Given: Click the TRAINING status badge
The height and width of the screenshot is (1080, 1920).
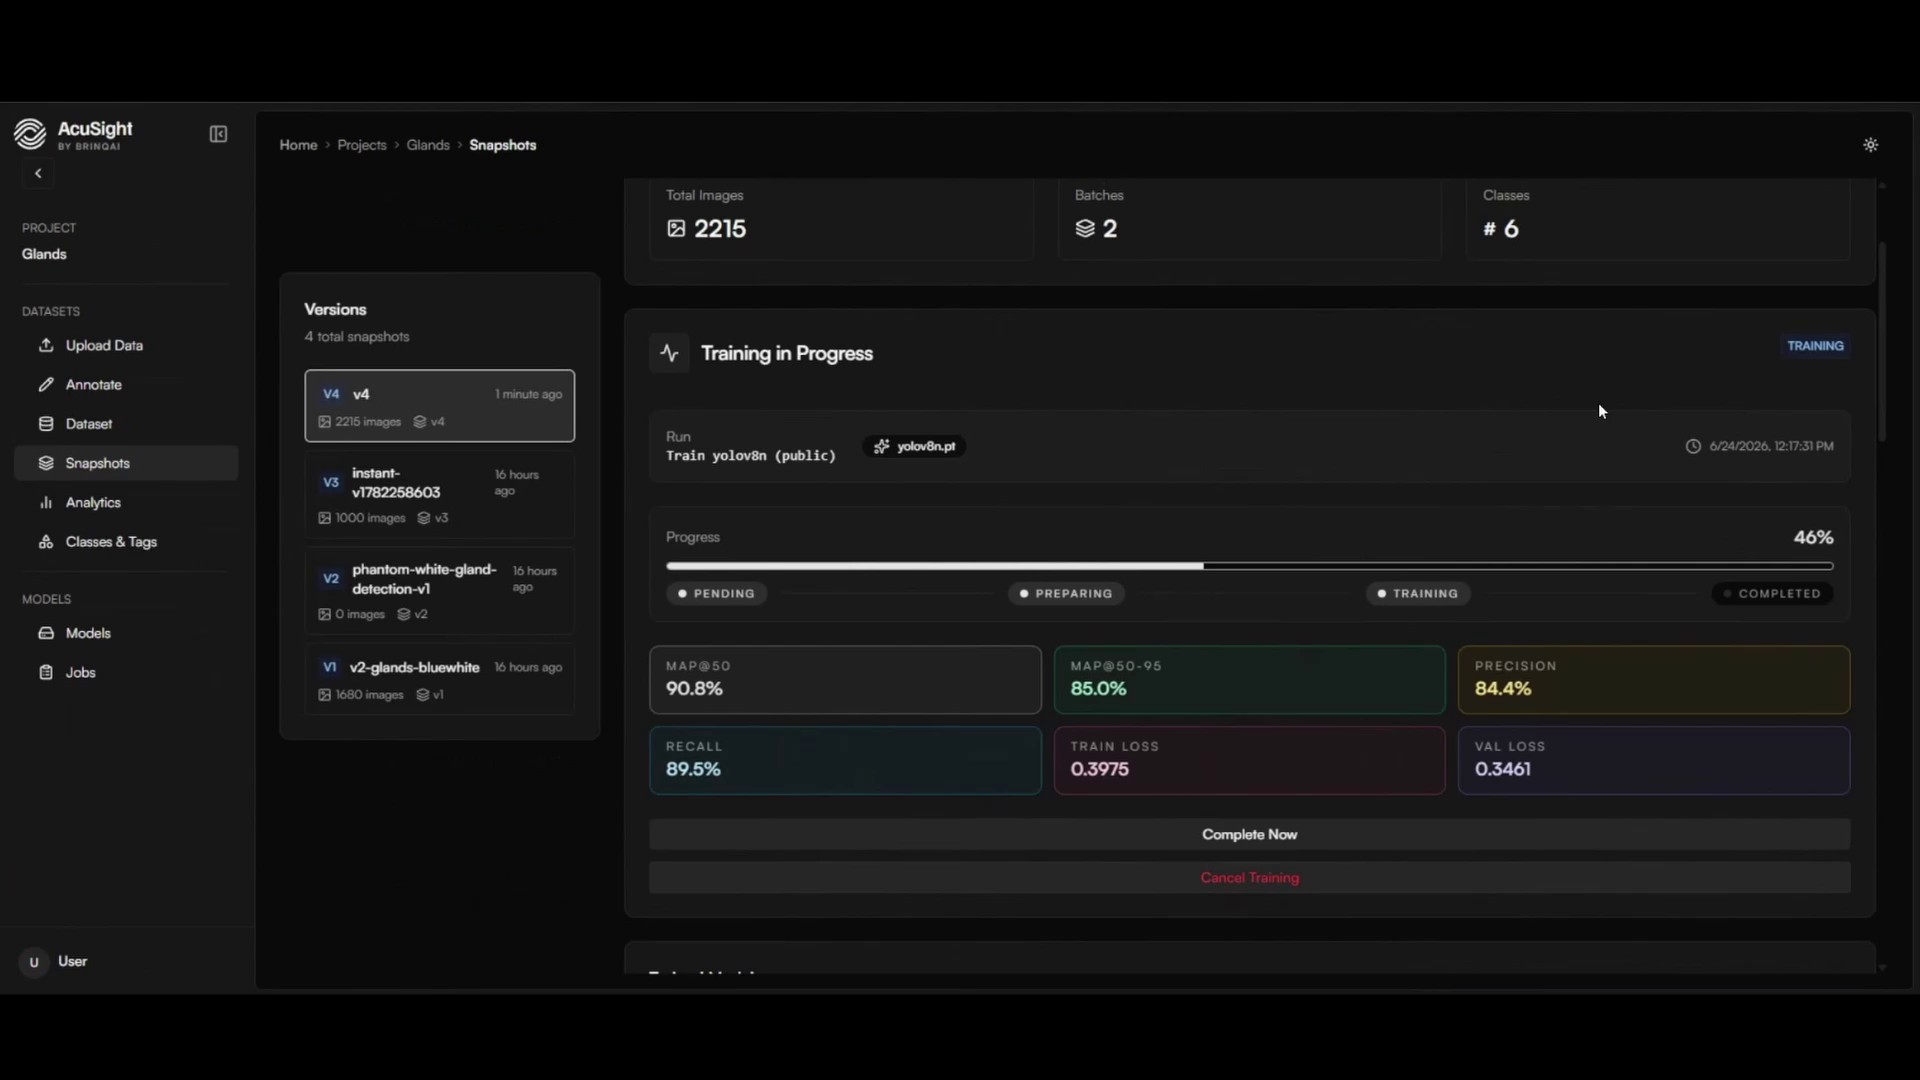Looking at the screenshot, I should [1815, 346].
